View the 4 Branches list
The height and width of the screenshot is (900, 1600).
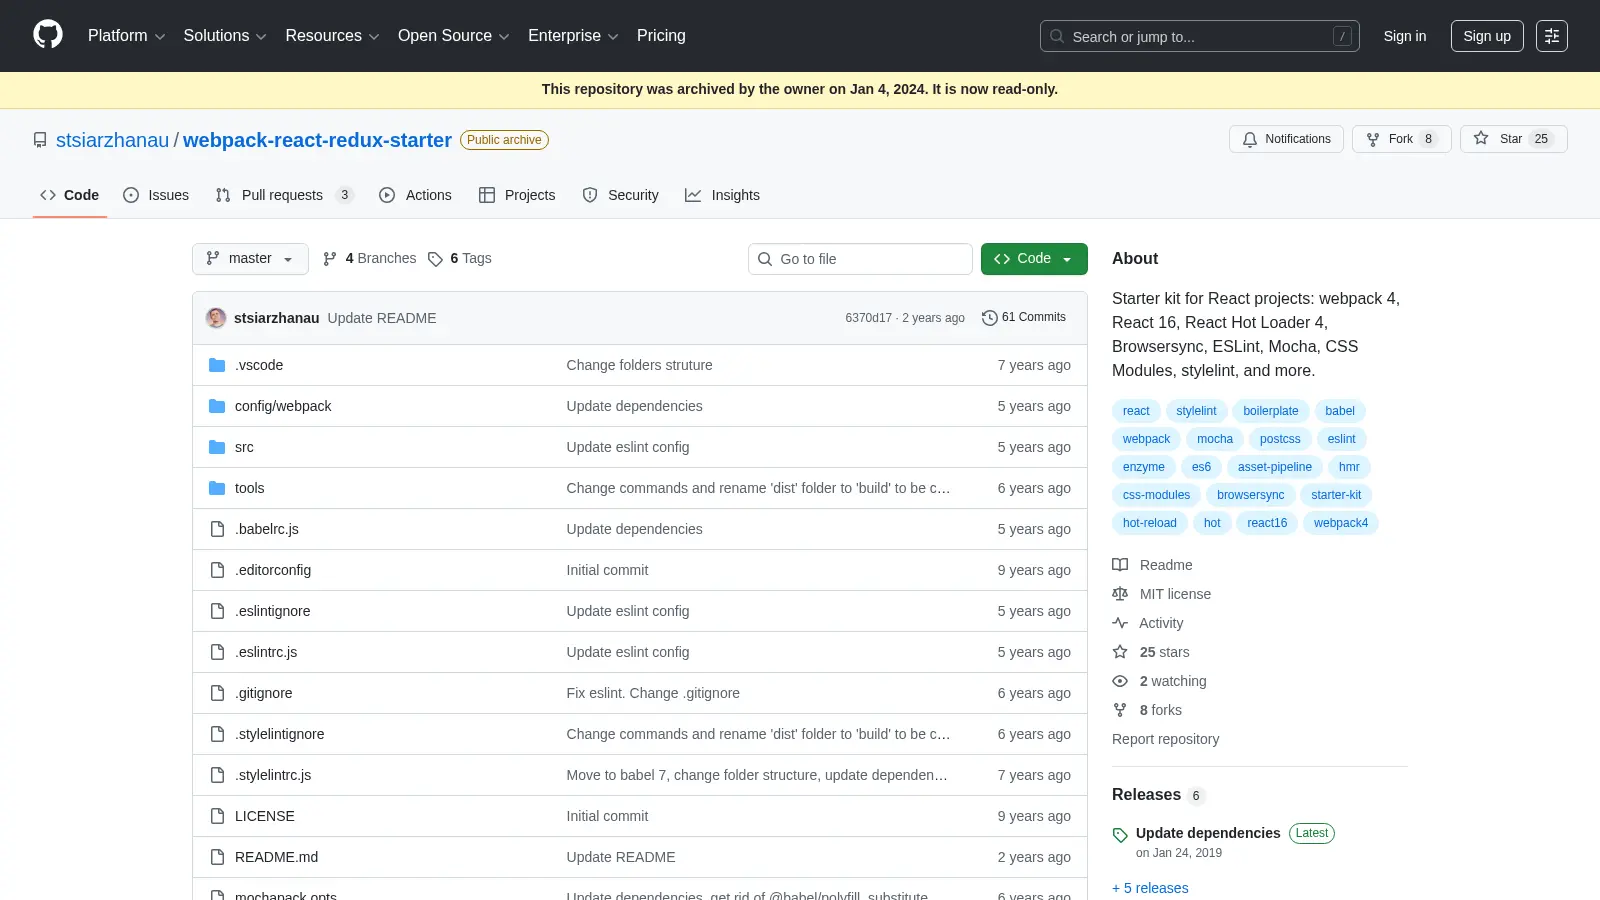coord(369,258)
